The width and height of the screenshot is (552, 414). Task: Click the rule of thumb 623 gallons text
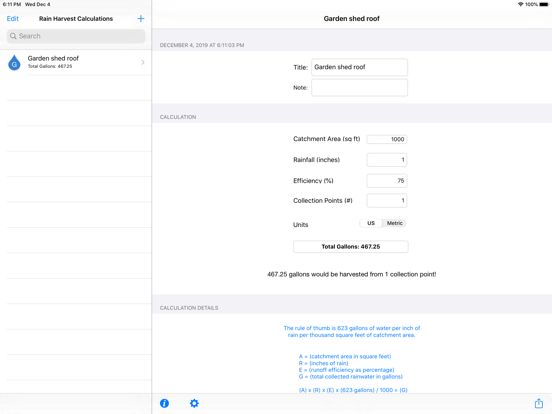point(352,332)
